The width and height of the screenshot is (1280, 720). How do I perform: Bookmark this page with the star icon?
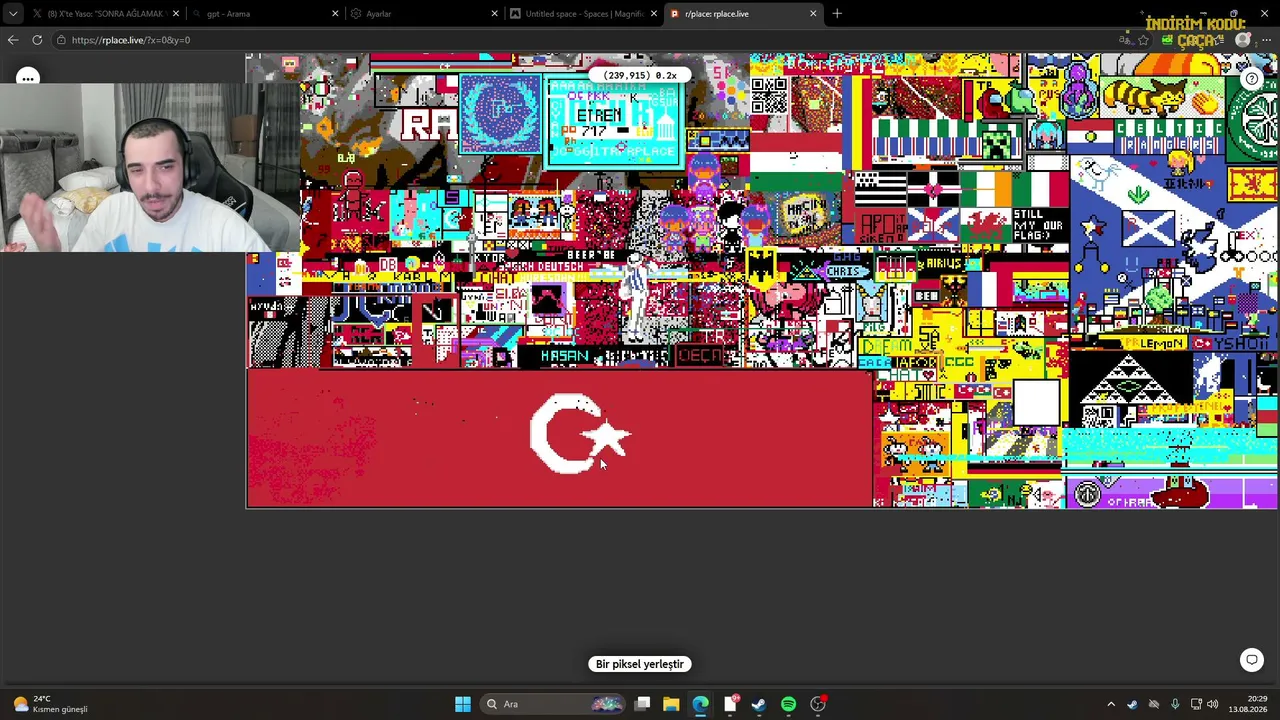click(x=1144, y=40)
